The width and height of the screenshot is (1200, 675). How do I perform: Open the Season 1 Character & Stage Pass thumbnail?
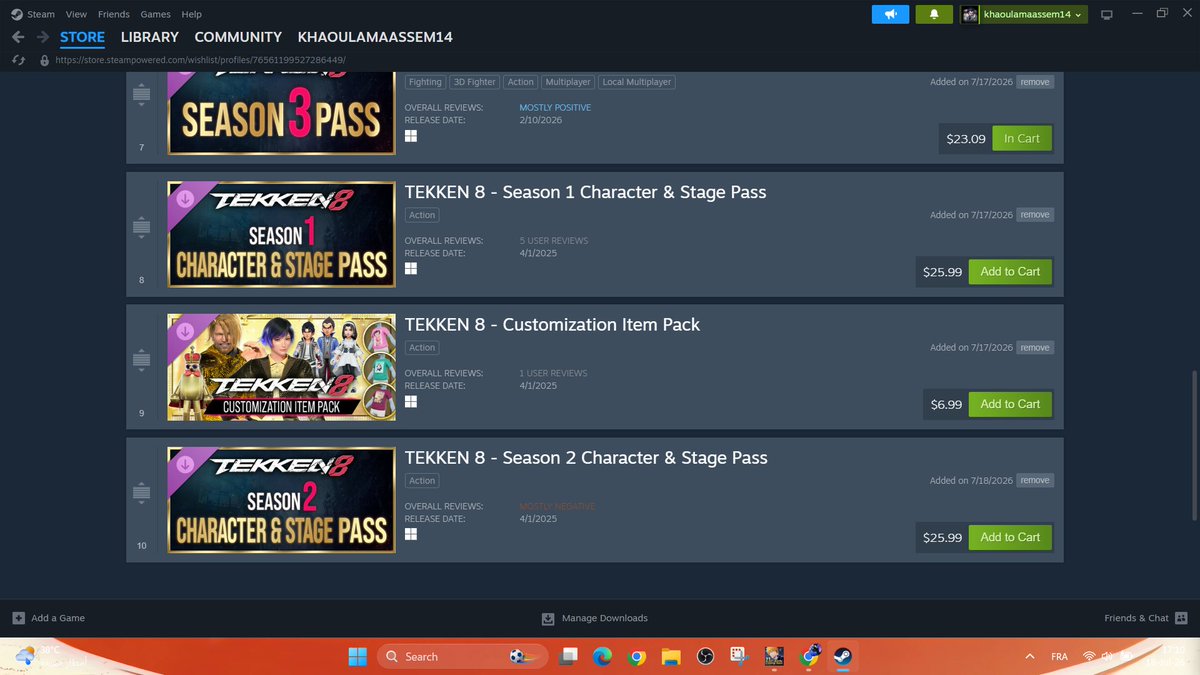[281, 234]
